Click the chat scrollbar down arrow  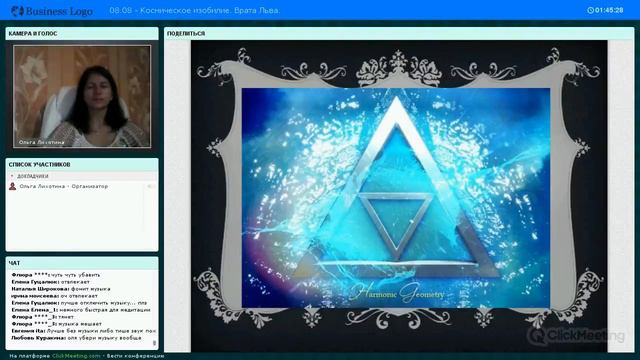(x=154, y=343)
